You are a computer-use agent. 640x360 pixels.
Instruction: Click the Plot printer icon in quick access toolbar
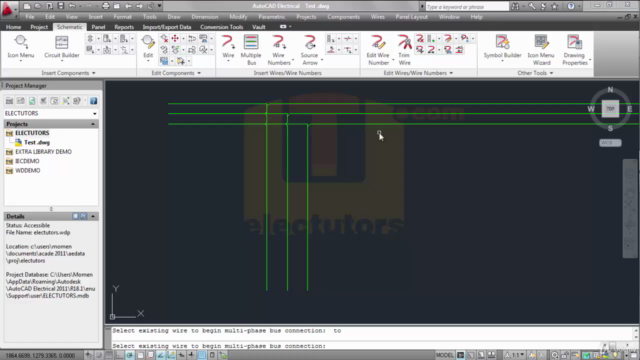(x=105, y=6)
